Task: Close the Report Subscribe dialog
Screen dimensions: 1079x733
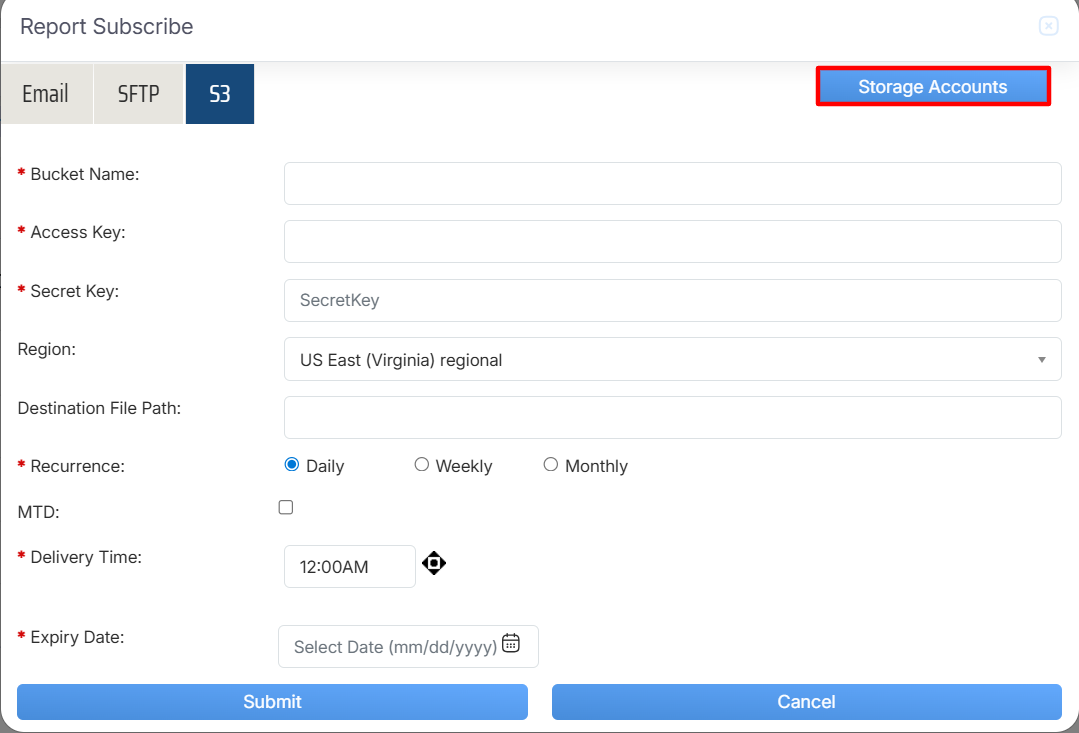Action: tap(1048, 27)
